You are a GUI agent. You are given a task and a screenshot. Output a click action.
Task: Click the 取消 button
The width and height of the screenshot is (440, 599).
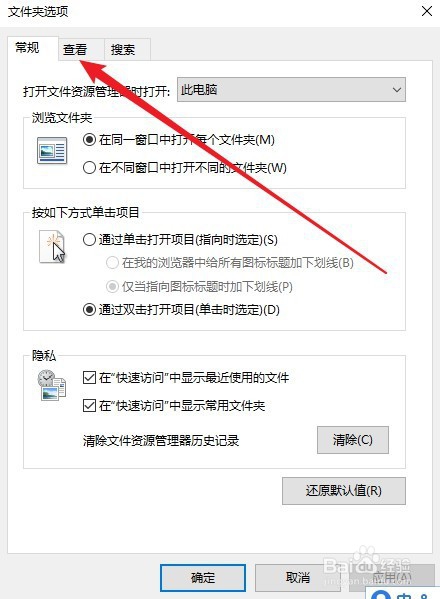coord(298,578)
